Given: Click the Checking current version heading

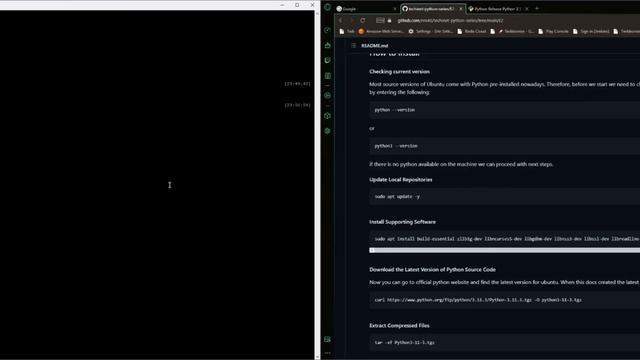Looking at the screenshot, I should [x=399, y=71].
